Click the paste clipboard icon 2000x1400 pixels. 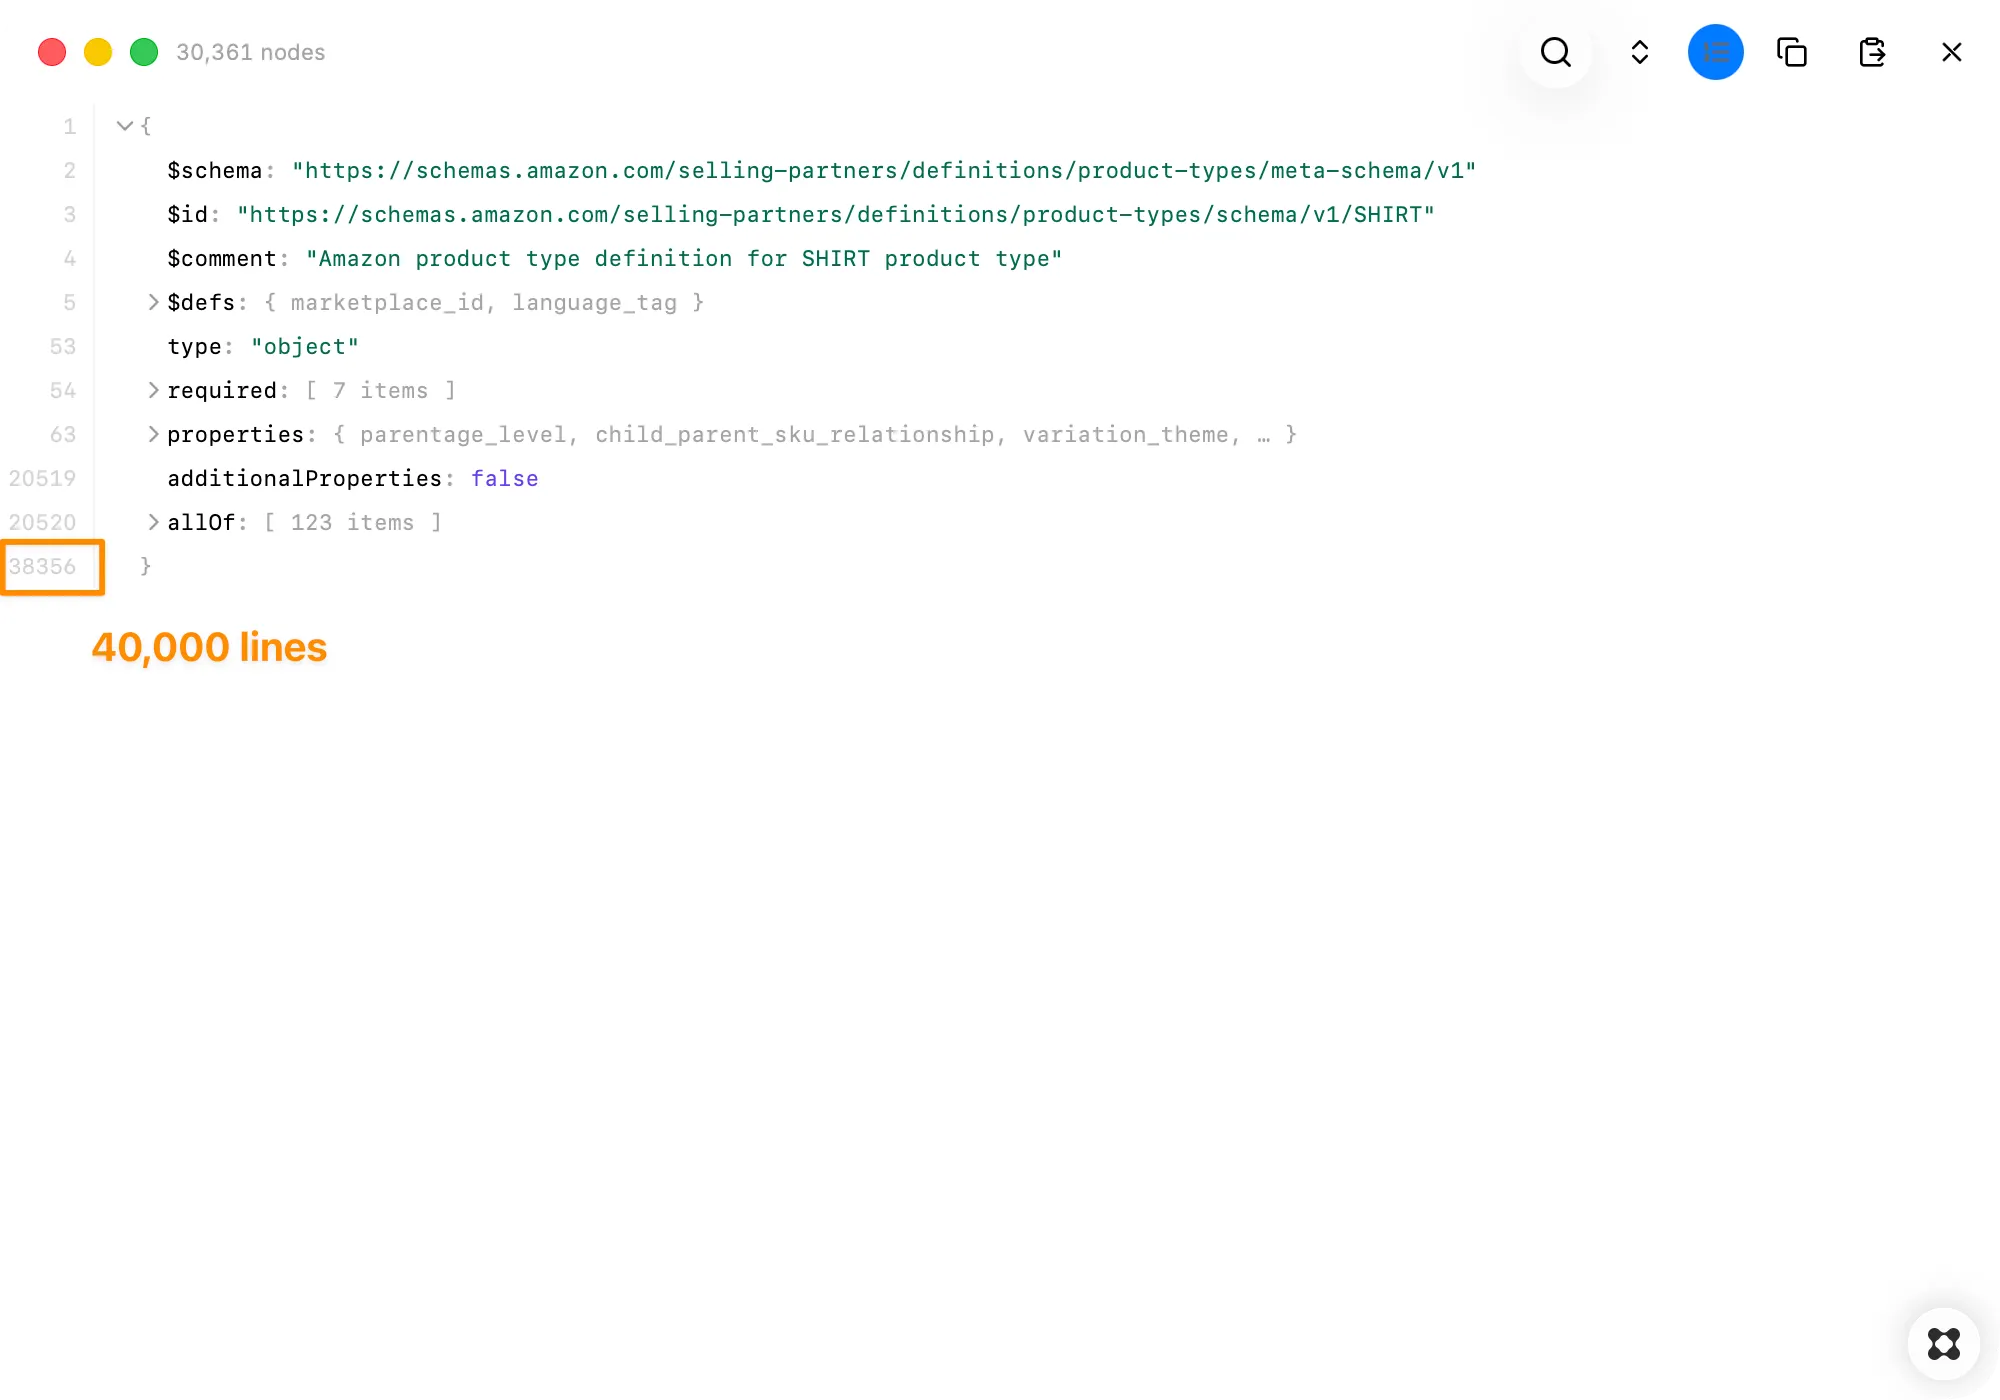click(1872, 52)
